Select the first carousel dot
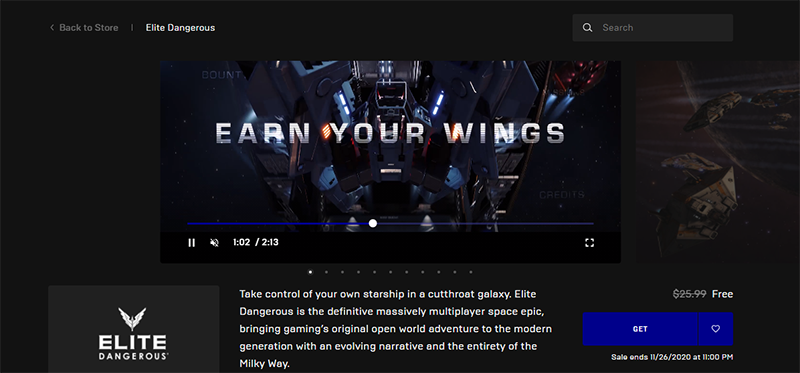The image size is (800, 373). pyautogui.click(x=310, y=272)
